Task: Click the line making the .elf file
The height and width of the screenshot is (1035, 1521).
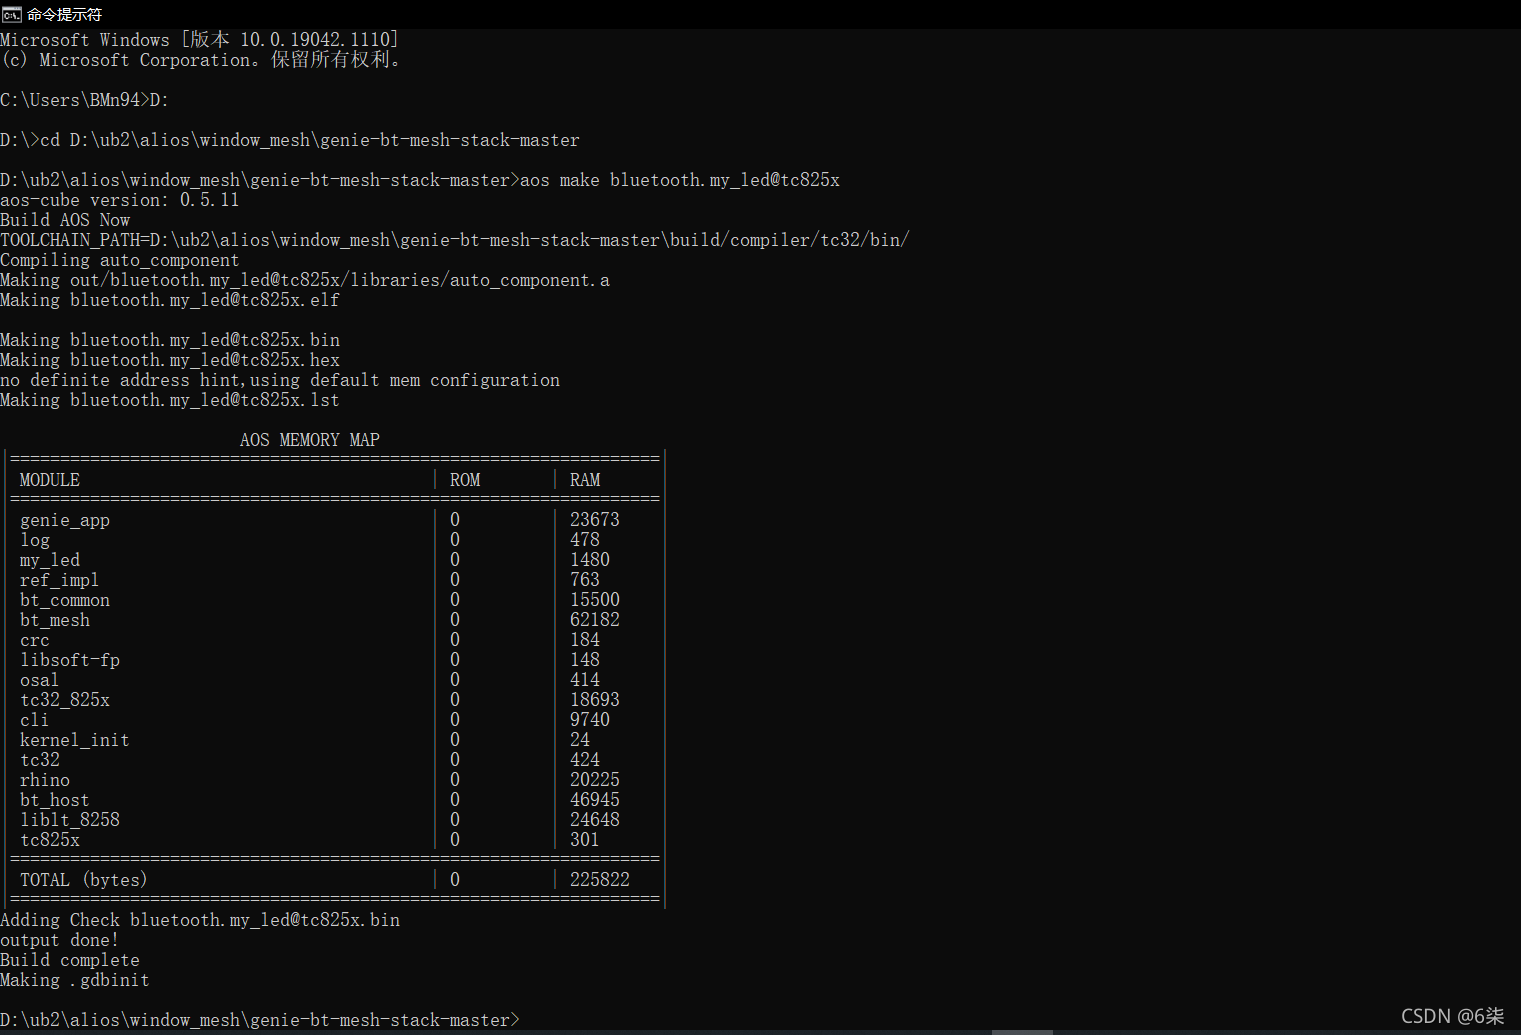Action: pyautogui.click(x=170, y=300)
